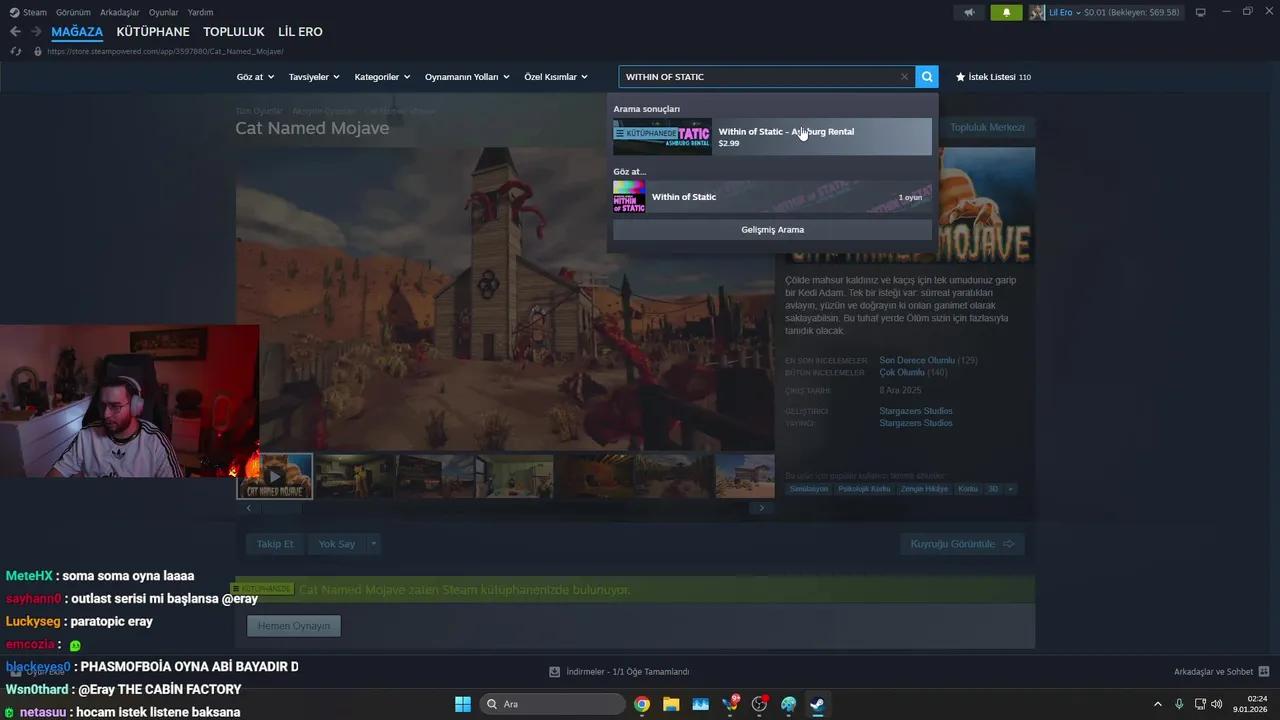
Task: Click the microphone tray icon
Action: tap(1180, 704)
